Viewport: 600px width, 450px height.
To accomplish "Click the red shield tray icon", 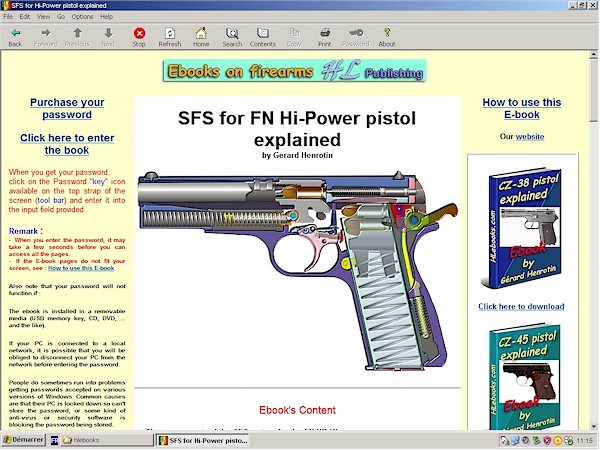I will (x=547, y=440).
